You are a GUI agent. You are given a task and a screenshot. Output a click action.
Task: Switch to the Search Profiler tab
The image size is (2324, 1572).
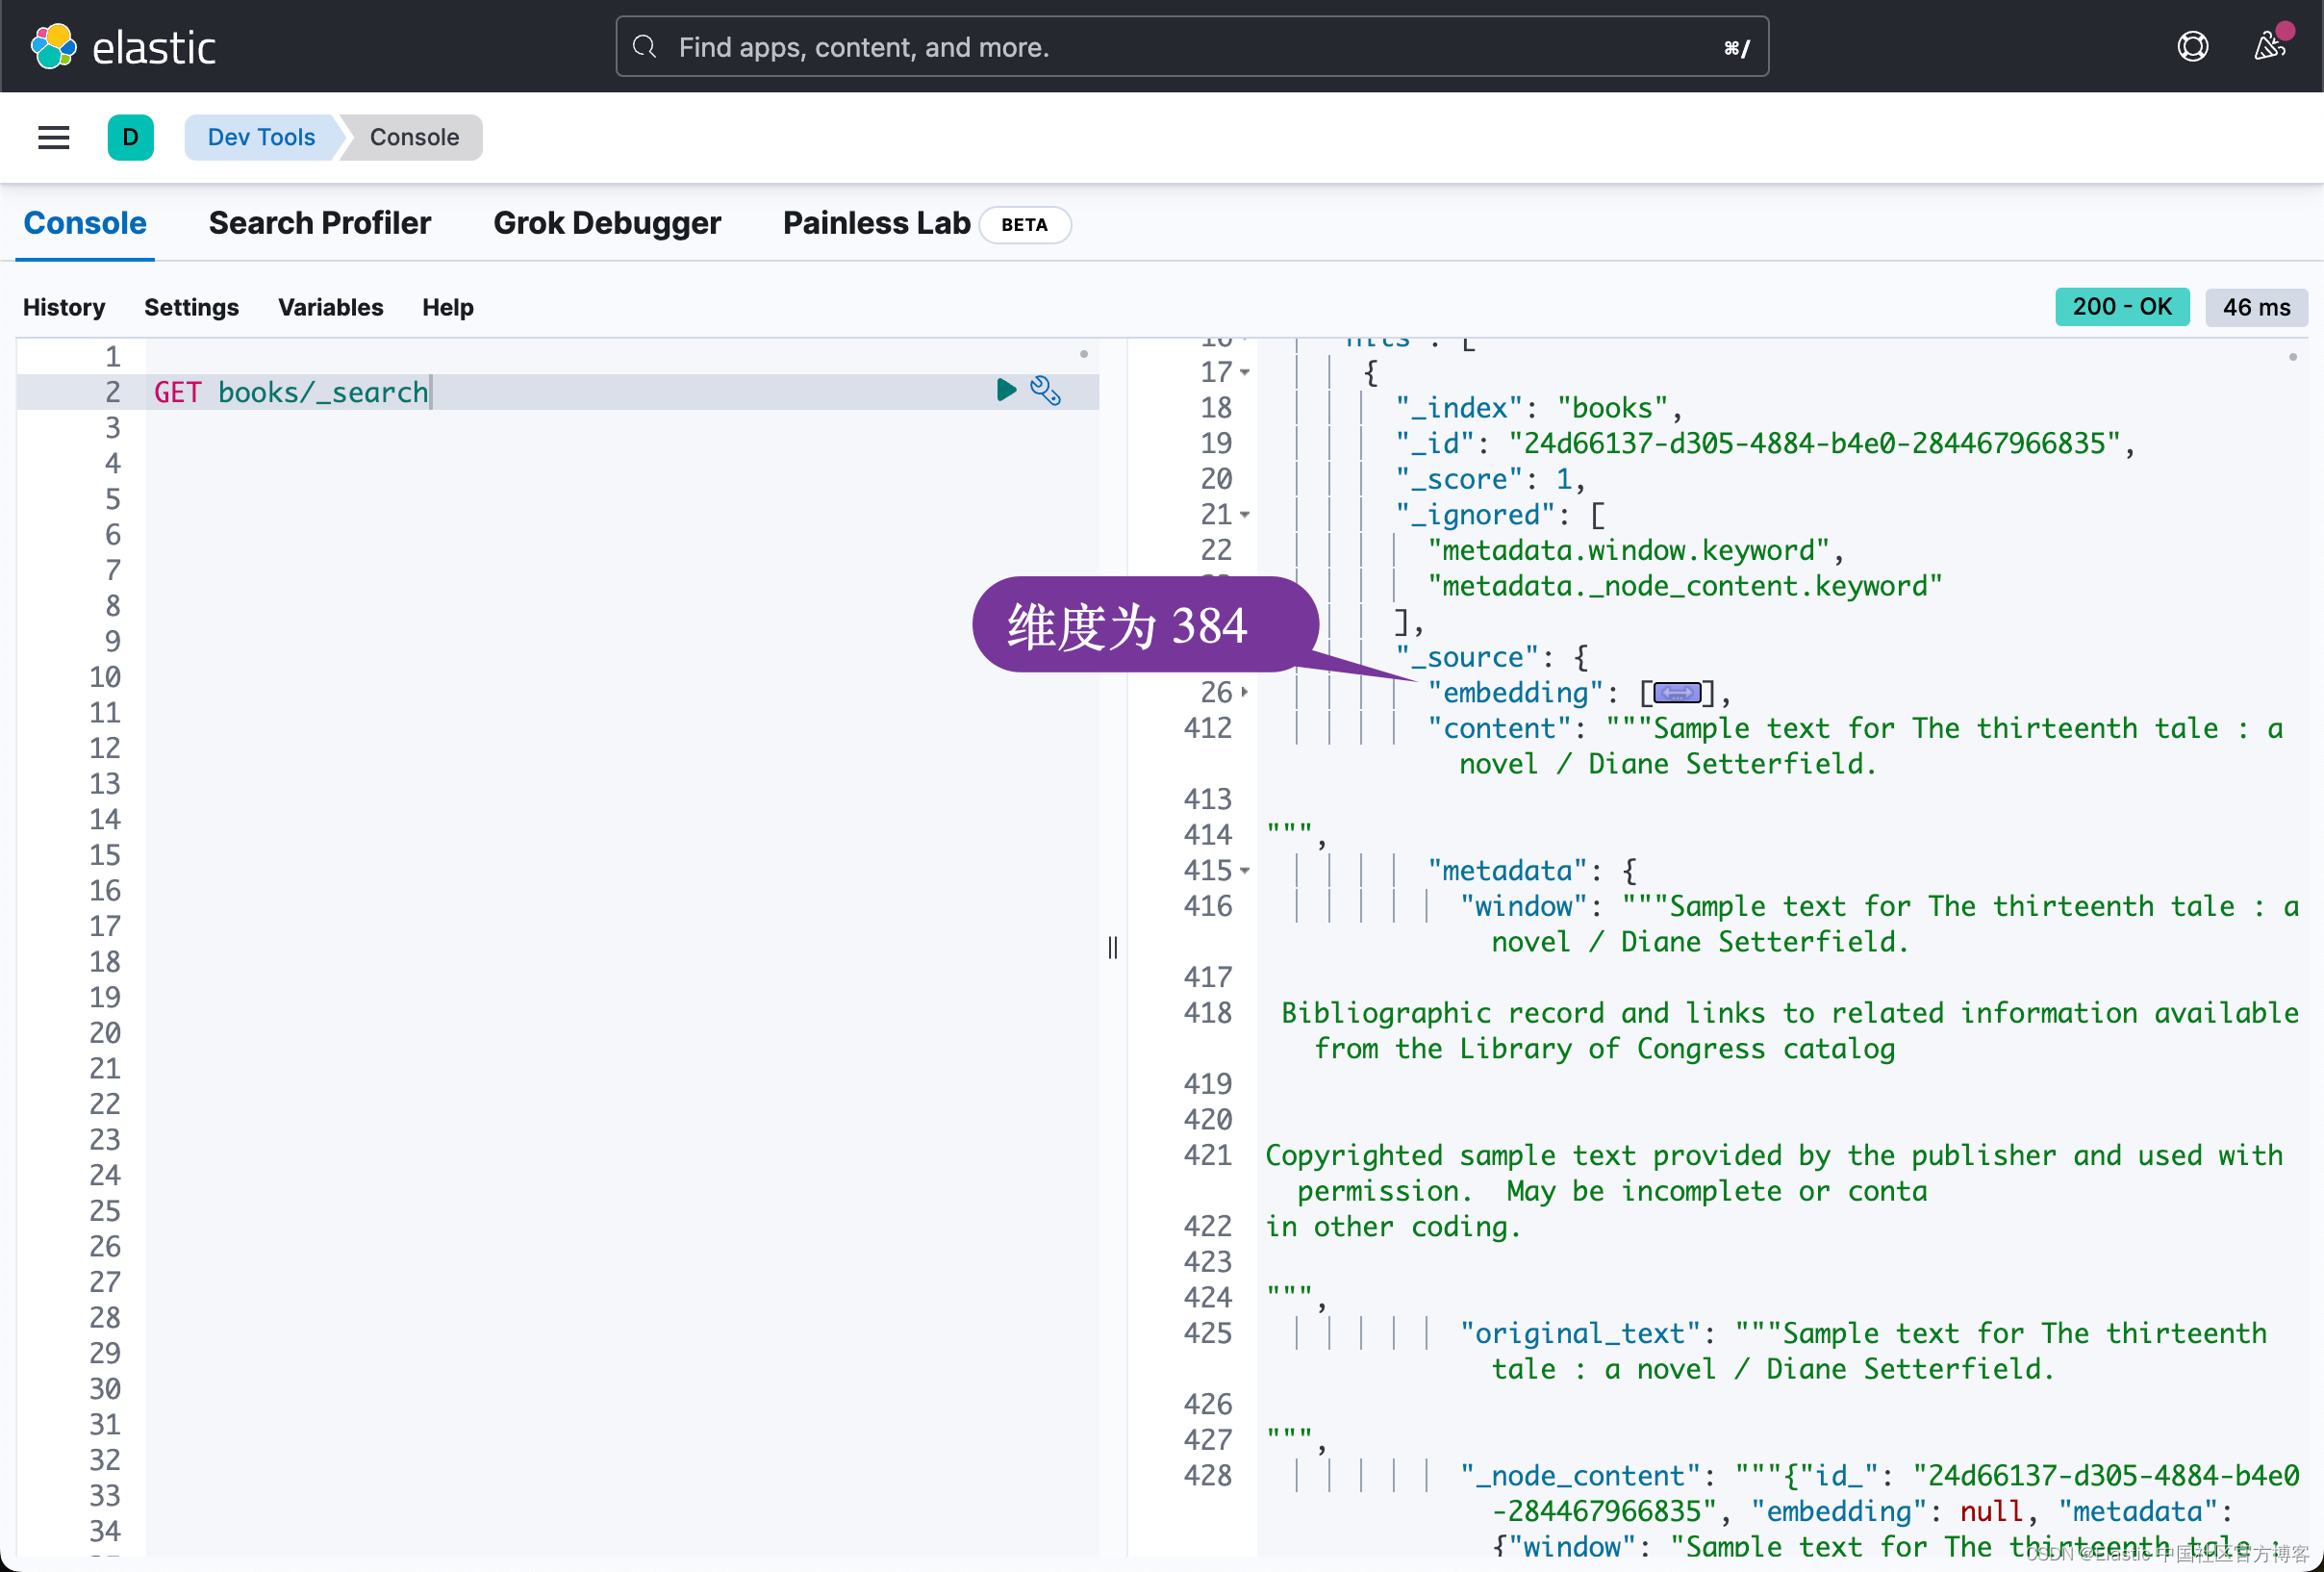point(320,223)
